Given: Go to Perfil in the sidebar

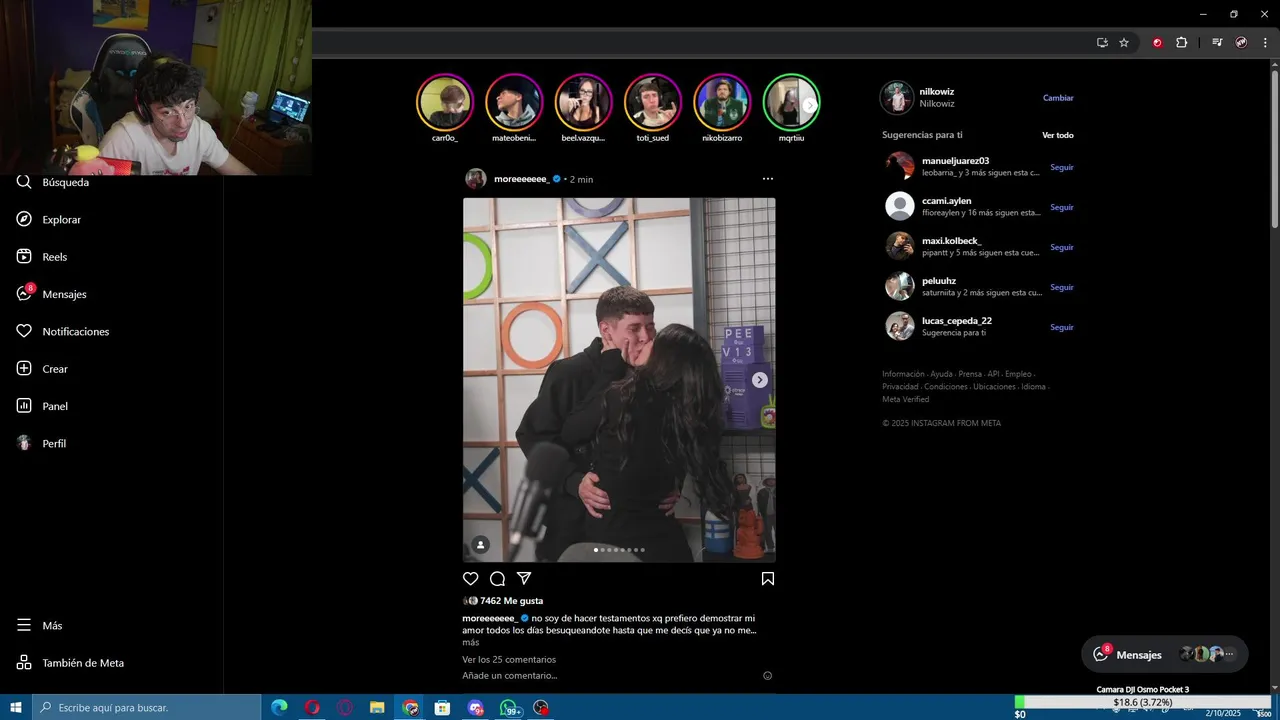Looking at the screenshot, I should (42, 443).
